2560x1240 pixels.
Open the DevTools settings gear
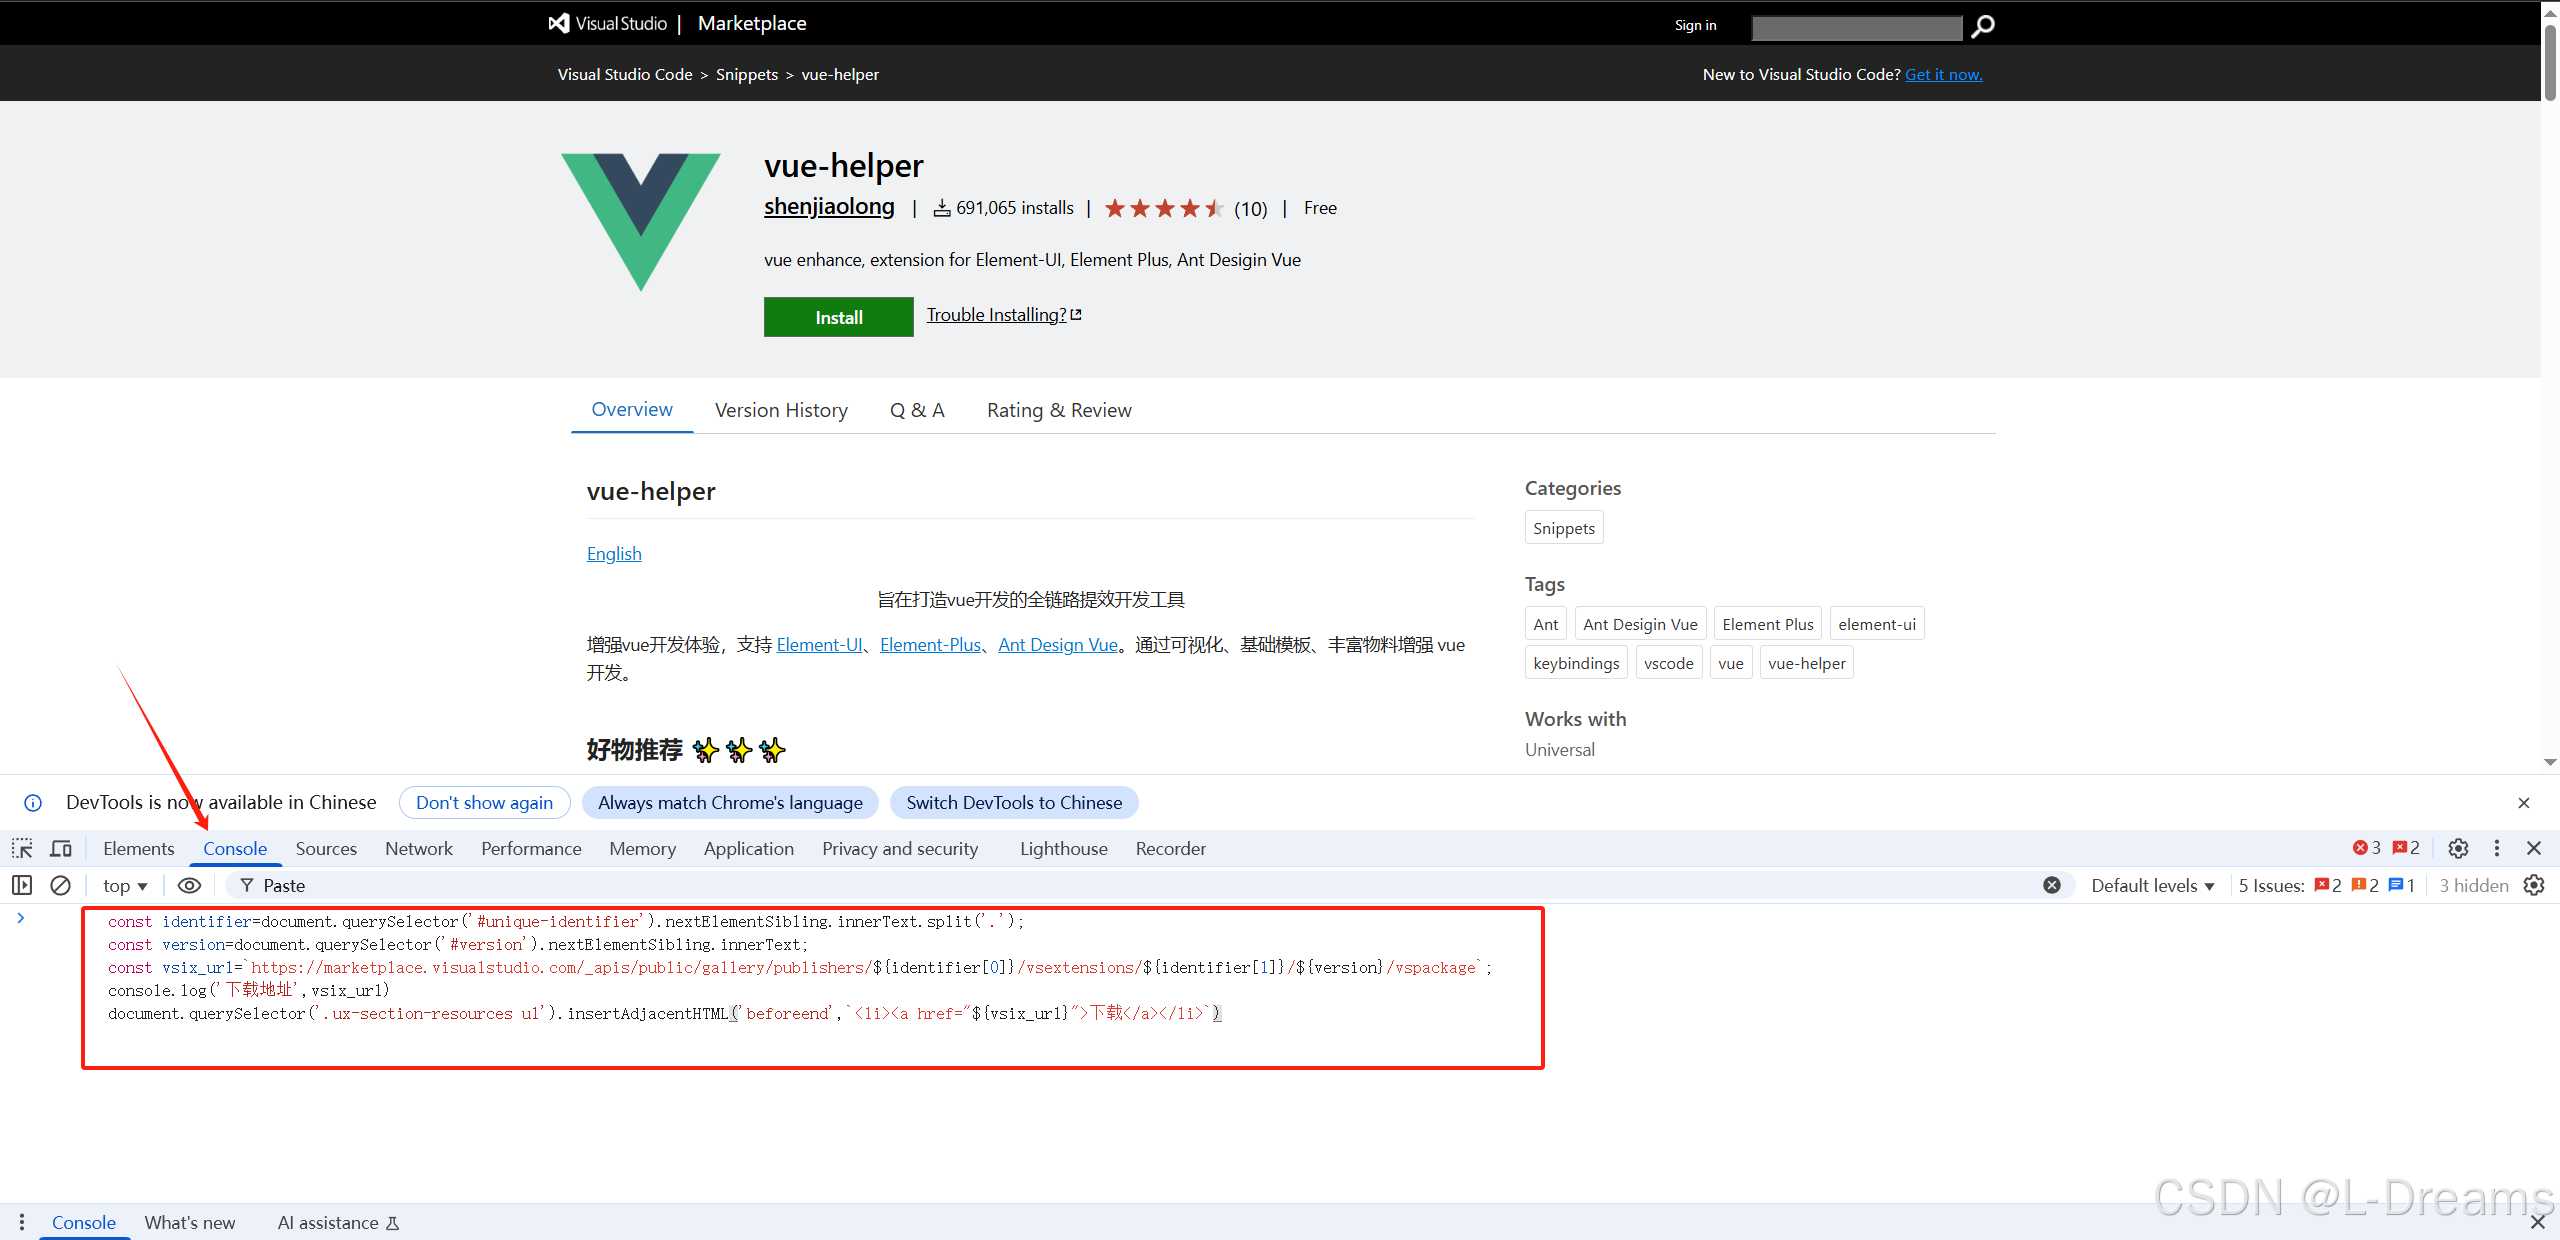(x=2458, y=849)
